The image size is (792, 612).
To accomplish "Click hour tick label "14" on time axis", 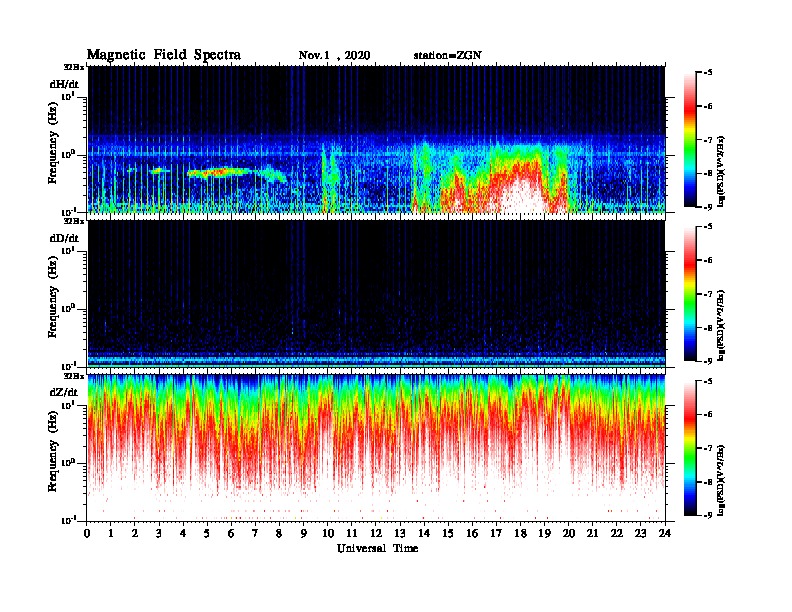I will pyautogui.click(x=424, y=533).
